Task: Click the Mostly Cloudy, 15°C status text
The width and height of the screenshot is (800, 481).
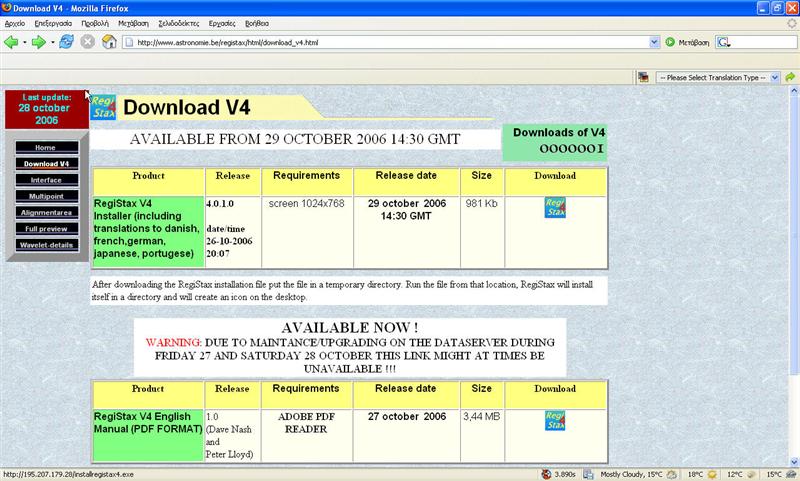Action: pyautogui.click(x=631, y=474)
